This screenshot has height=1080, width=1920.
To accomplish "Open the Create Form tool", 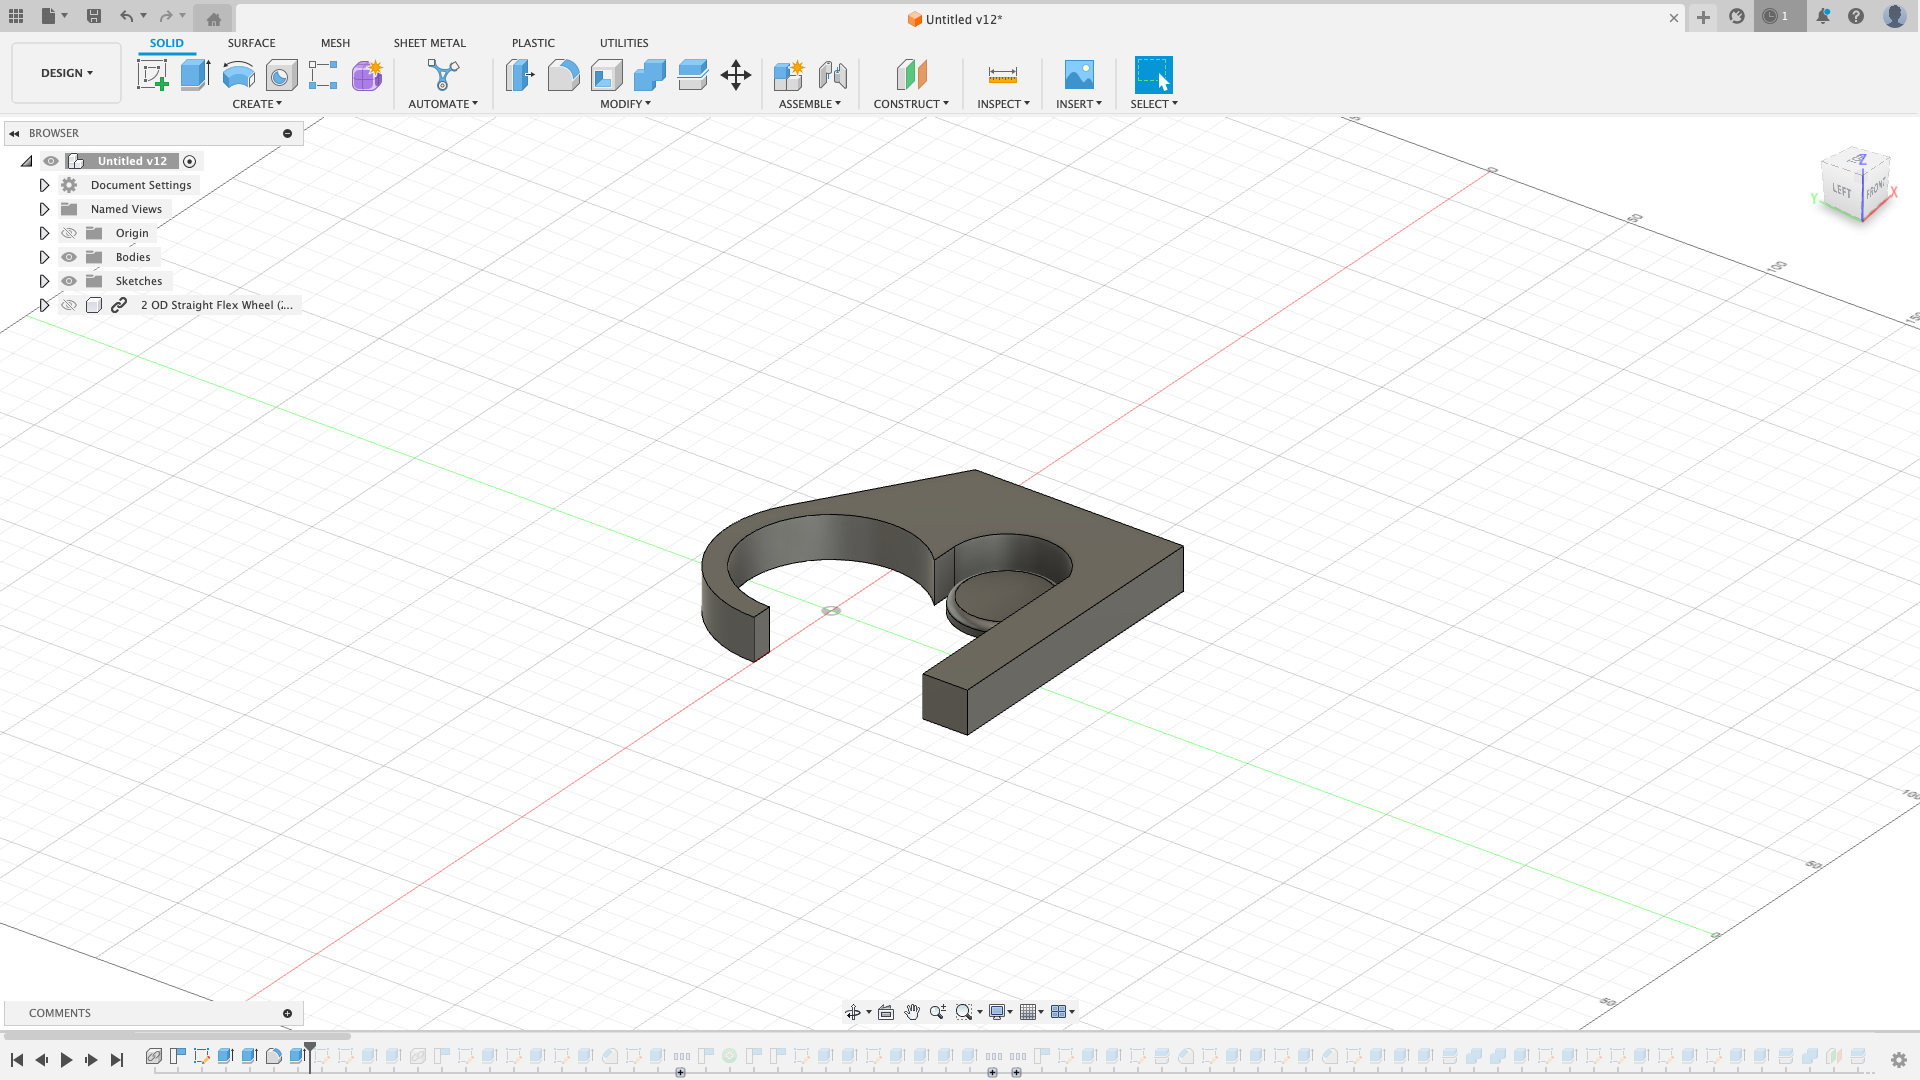I will pyautogui.click(x=366, y=75).
